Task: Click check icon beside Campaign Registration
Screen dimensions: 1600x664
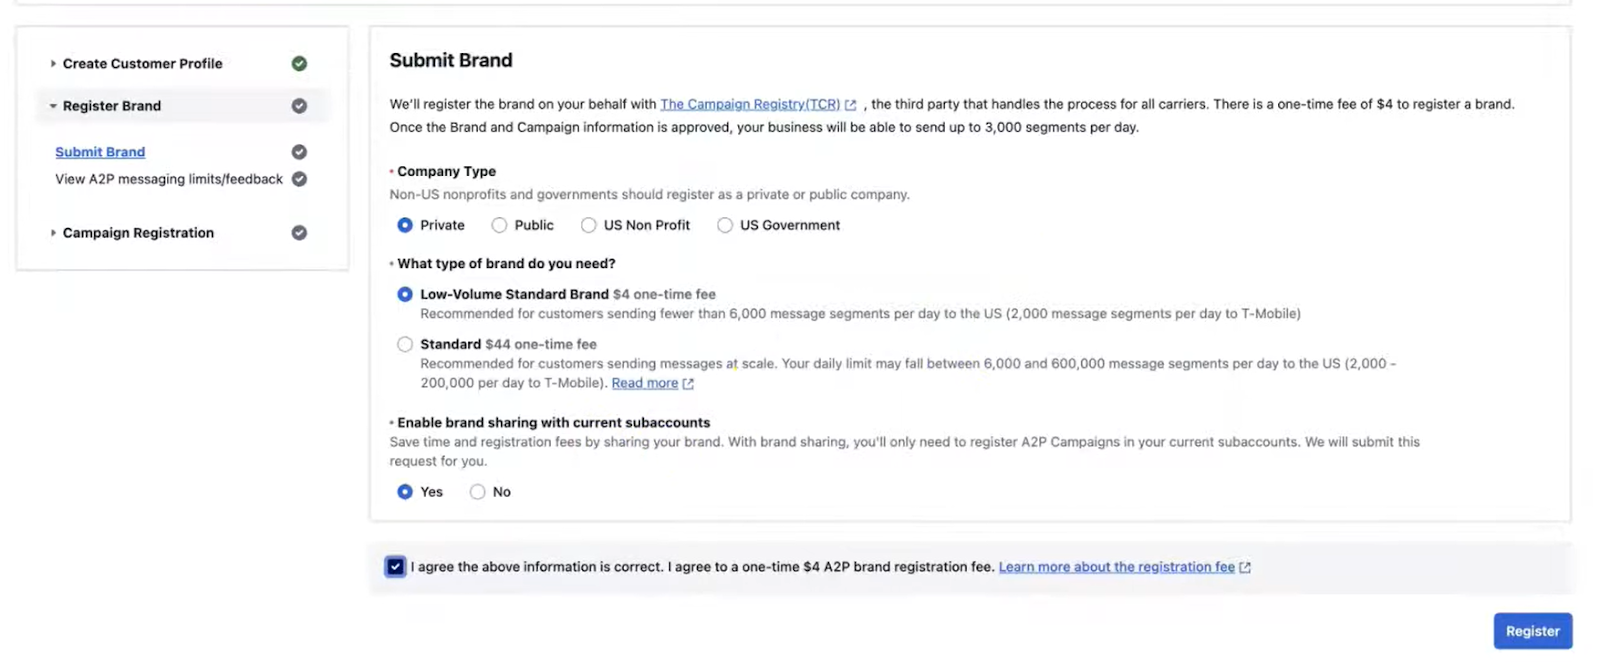Action: 299,233
